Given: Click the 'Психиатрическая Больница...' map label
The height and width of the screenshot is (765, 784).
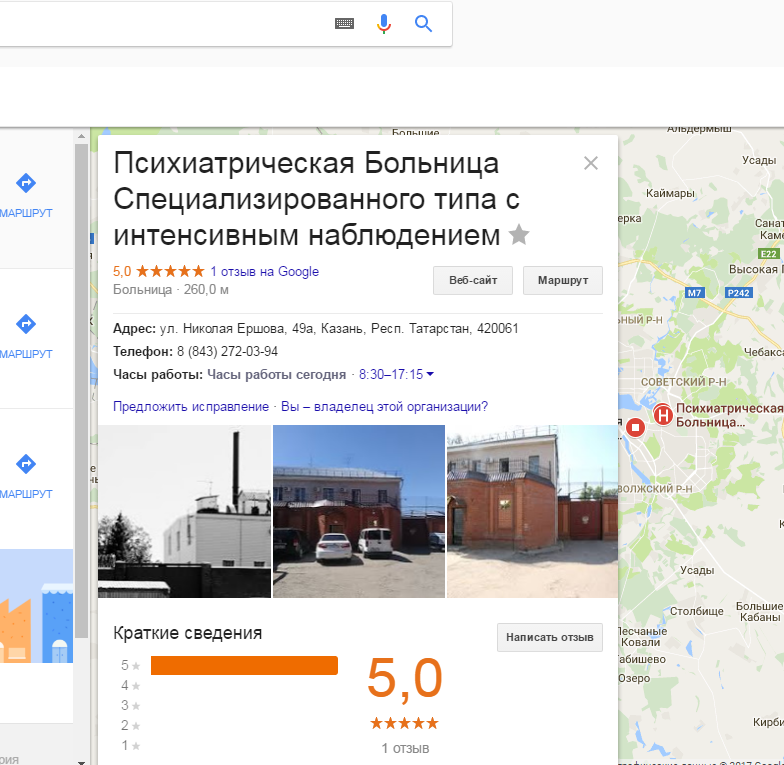Looking at the screenshot, I should [729, 415].
